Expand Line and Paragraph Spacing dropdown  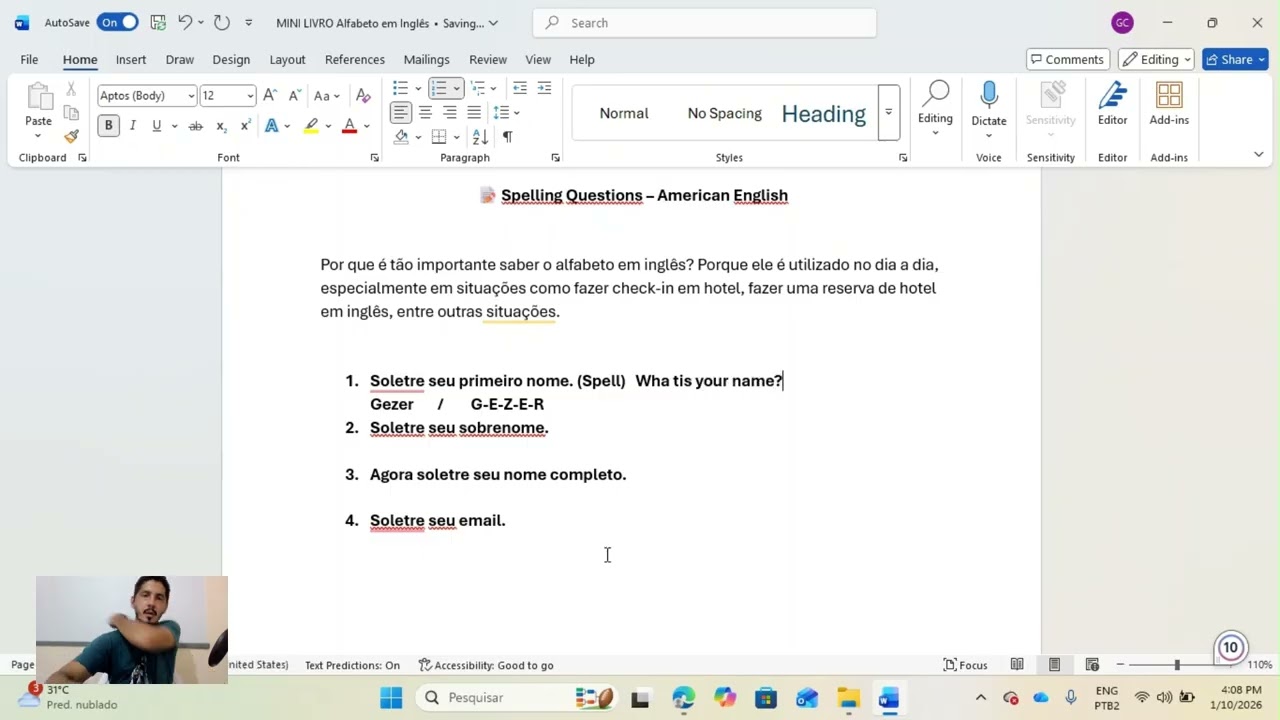(x=516, y=112)
